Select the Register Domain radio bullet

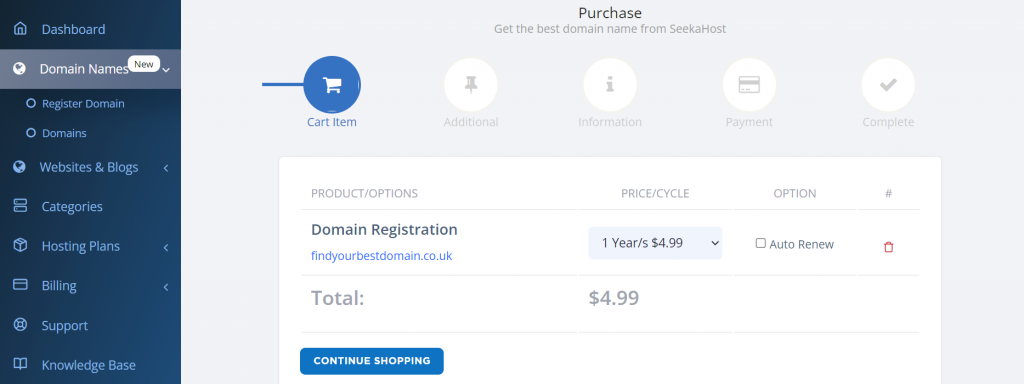pyautogui.click(x=30, y=103)
